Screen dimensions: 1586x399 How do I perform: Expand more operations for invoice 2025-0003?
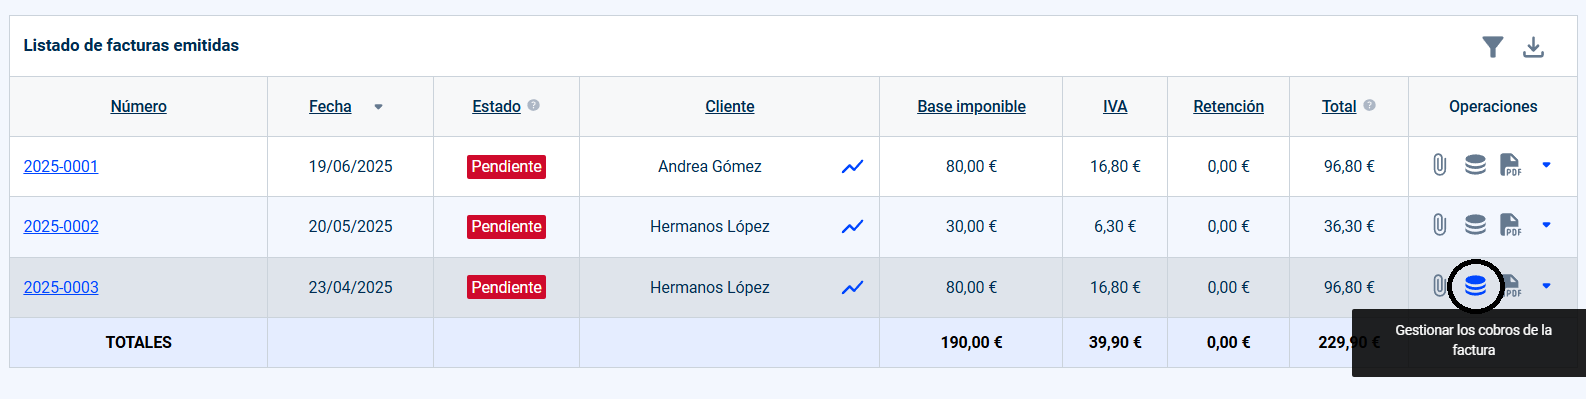(x=1546, y=286)
